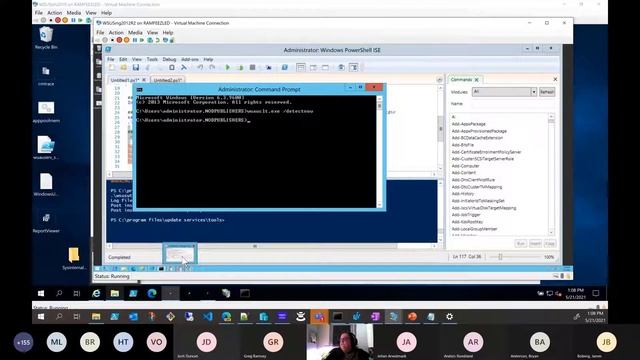This screenshot has height=360, width=640.
Task: Click red Turn Off button in inner VM toolbar
Action: click(119, 40)
